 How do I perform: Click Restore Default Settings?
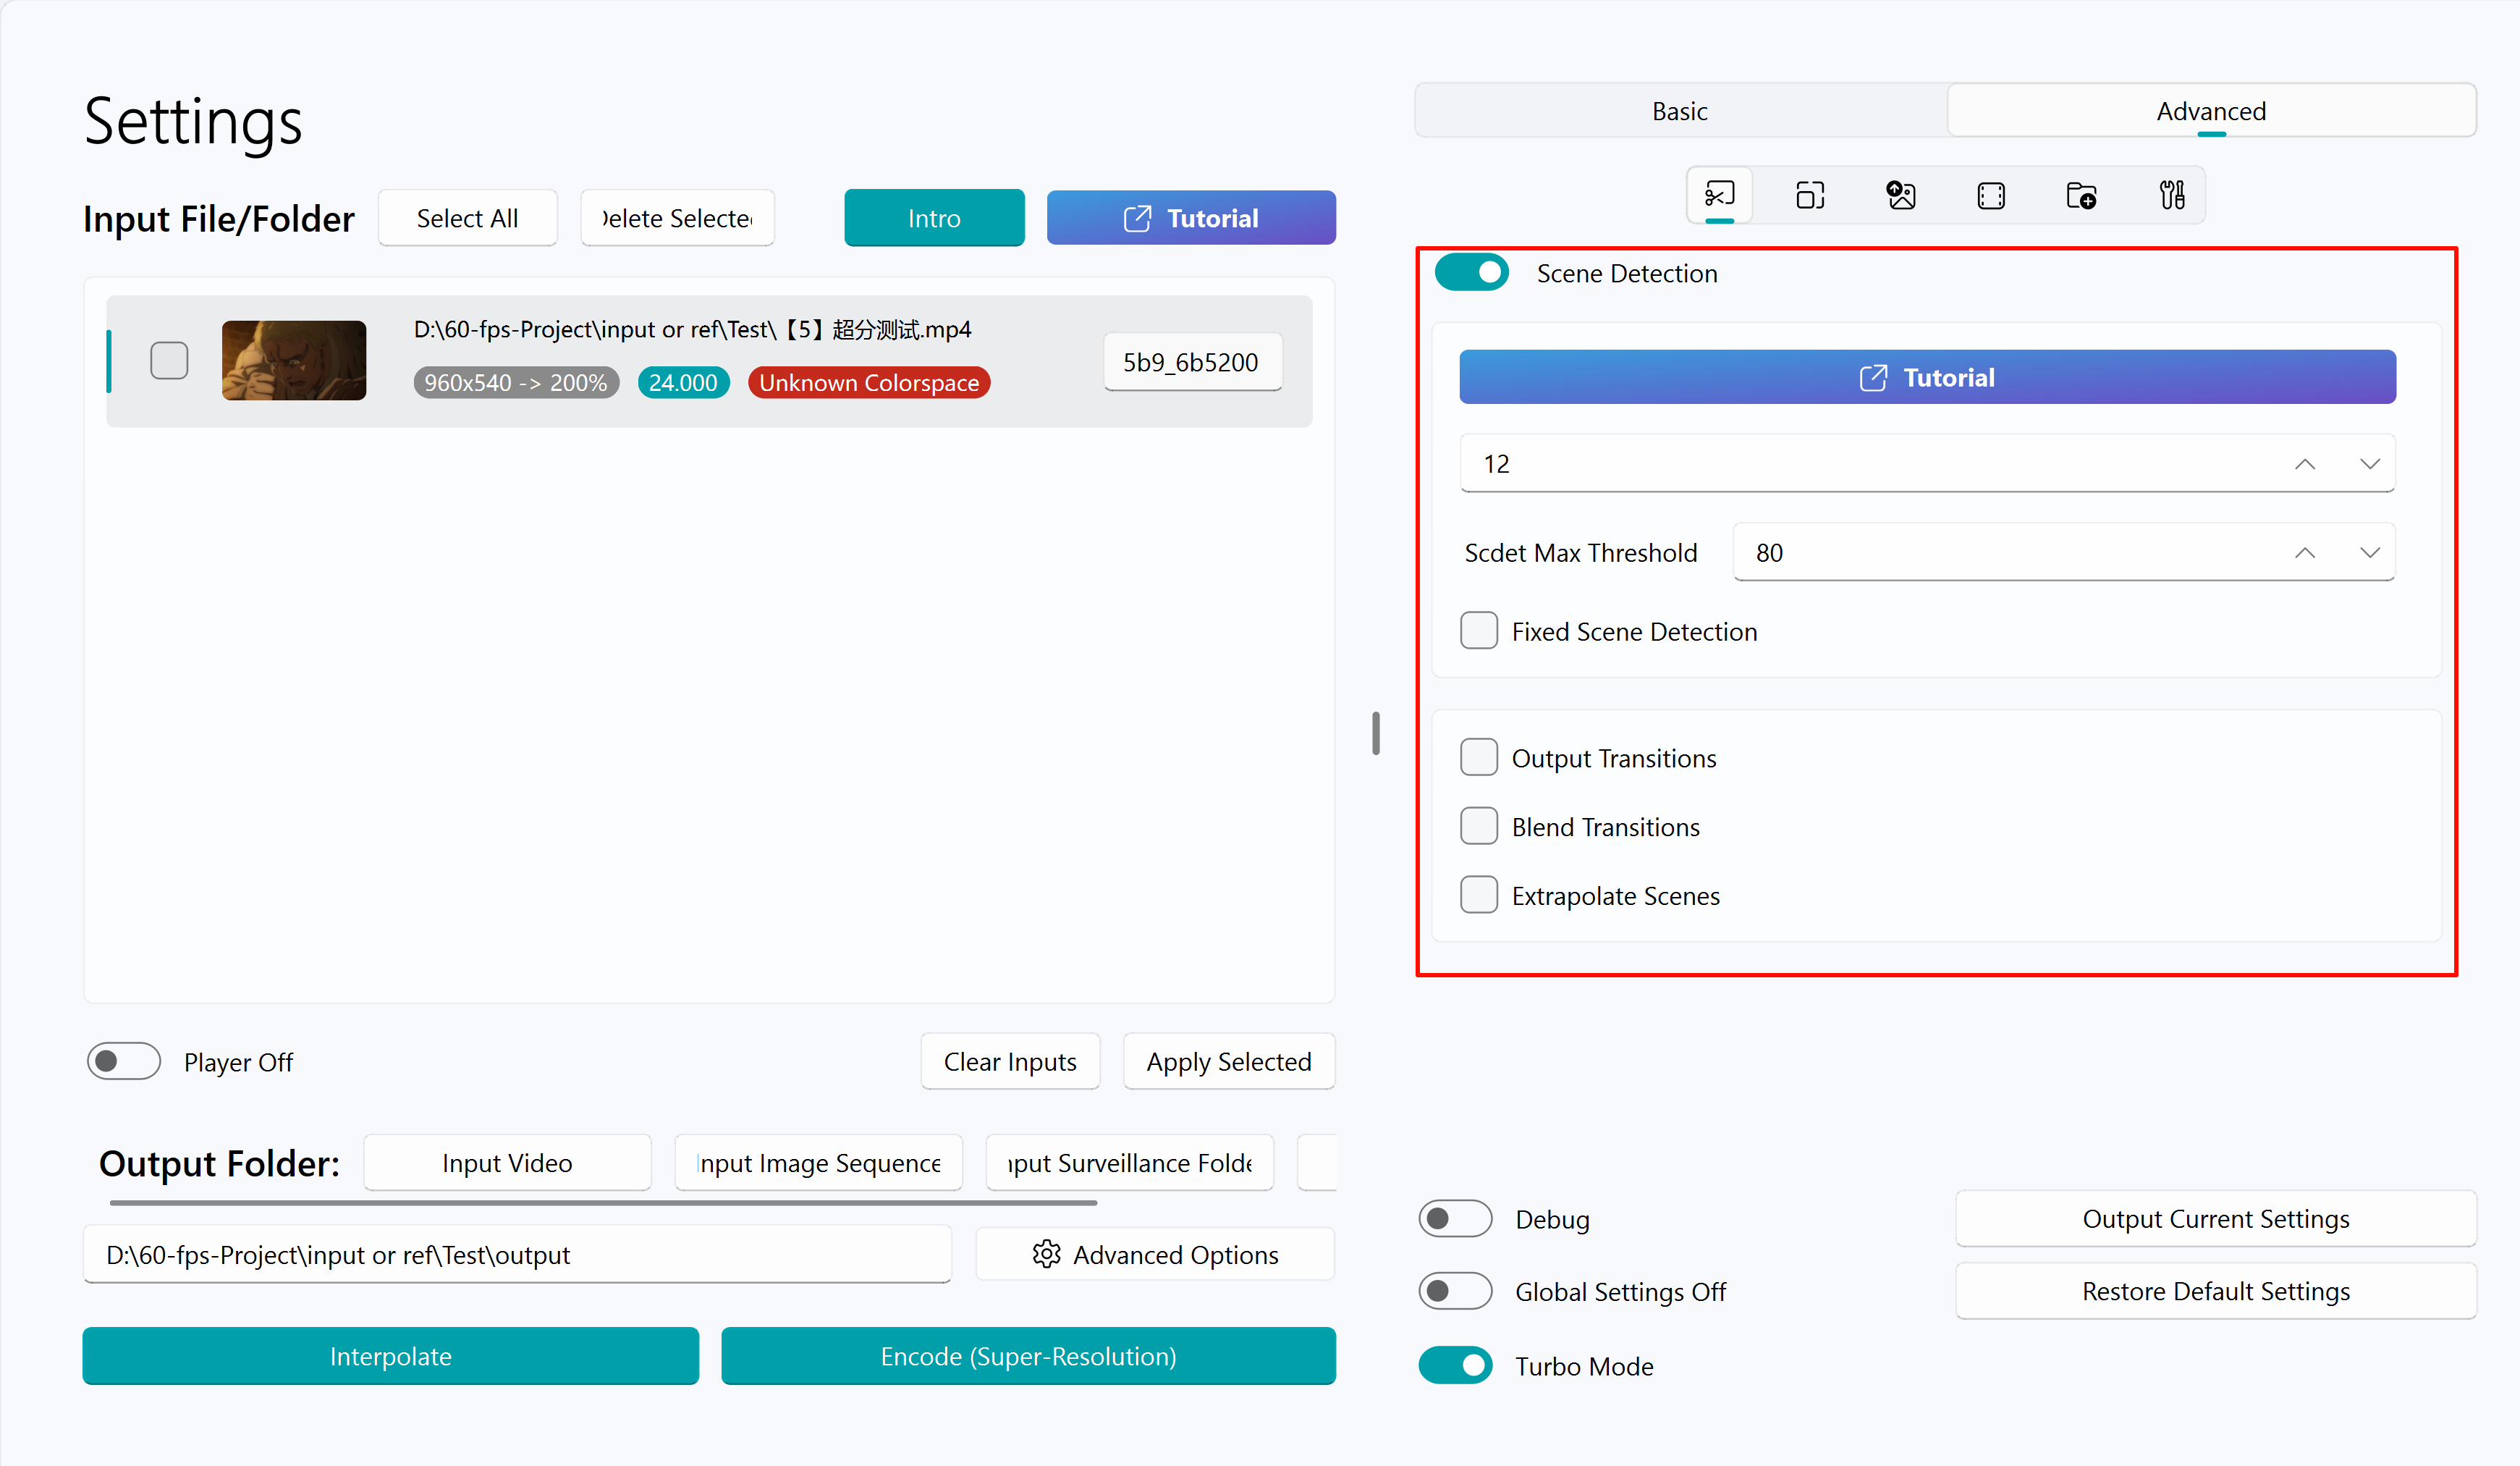coord(2216,1291)
